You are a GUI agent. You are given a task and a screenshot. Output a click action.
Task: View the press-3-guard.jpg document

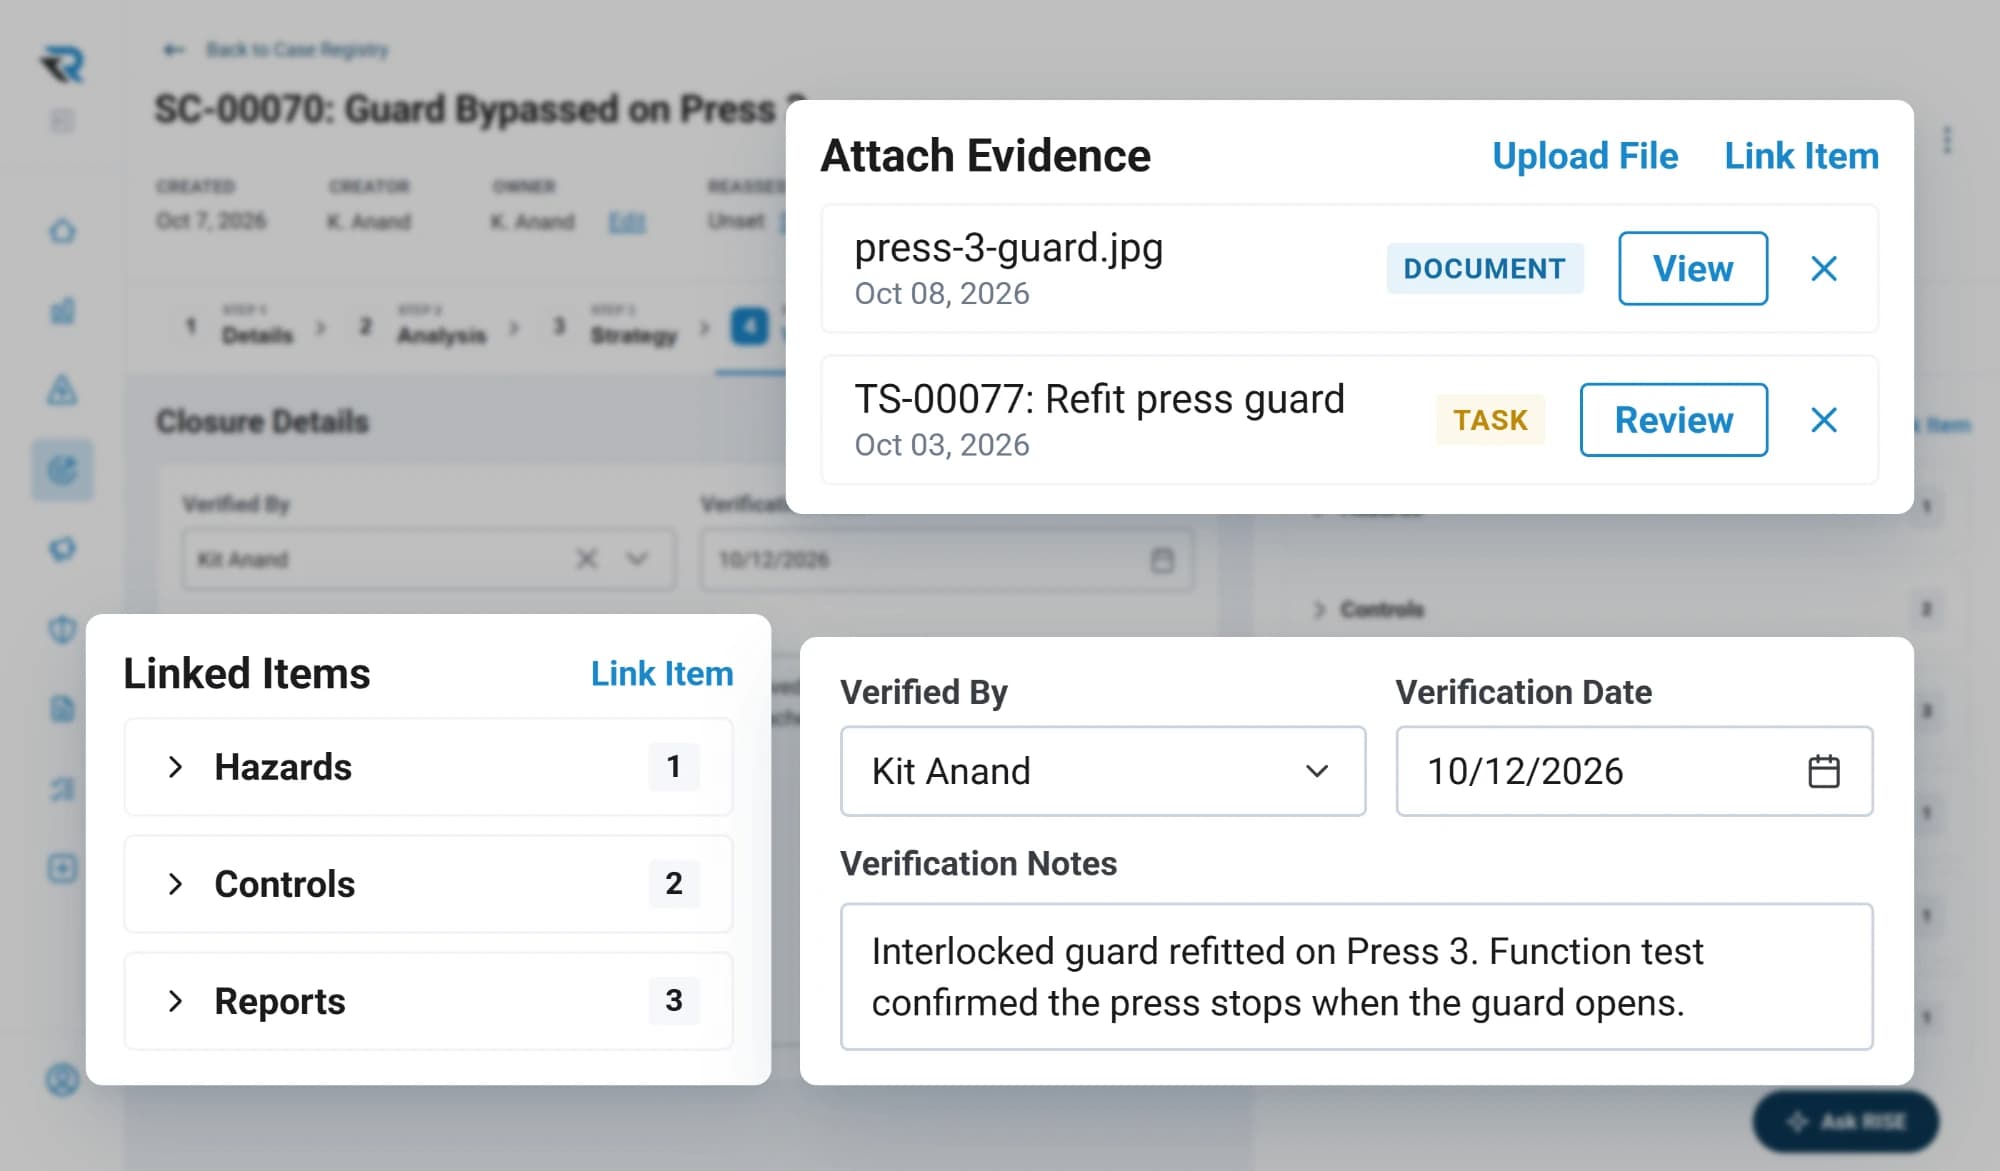1693,268
